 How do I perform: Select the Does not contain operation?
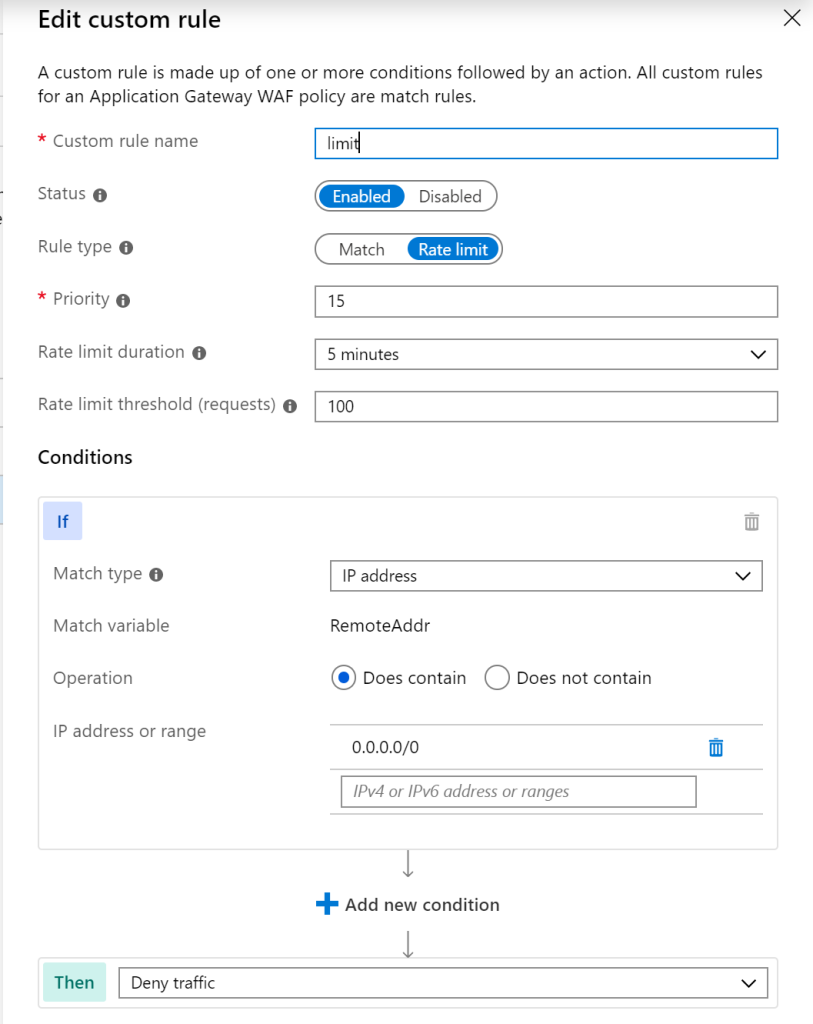click(x=496, y=678)
